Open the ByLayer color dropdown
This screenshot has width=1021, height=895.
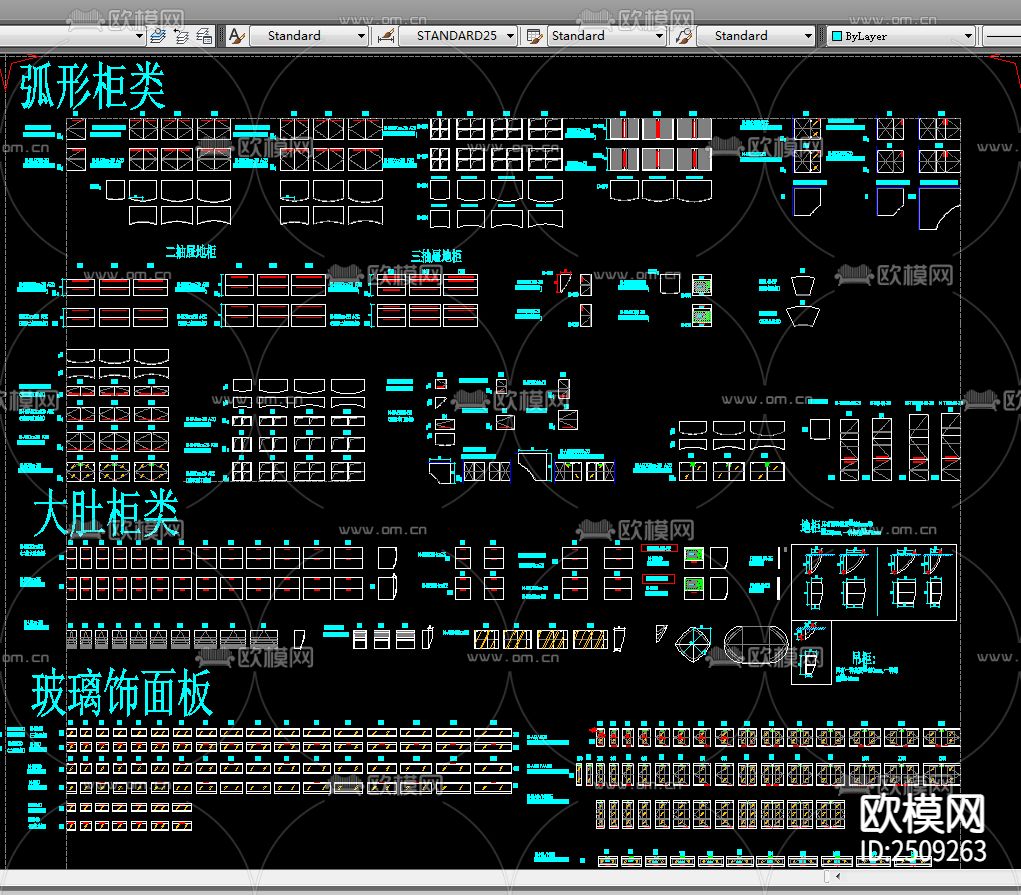point(901,36)
